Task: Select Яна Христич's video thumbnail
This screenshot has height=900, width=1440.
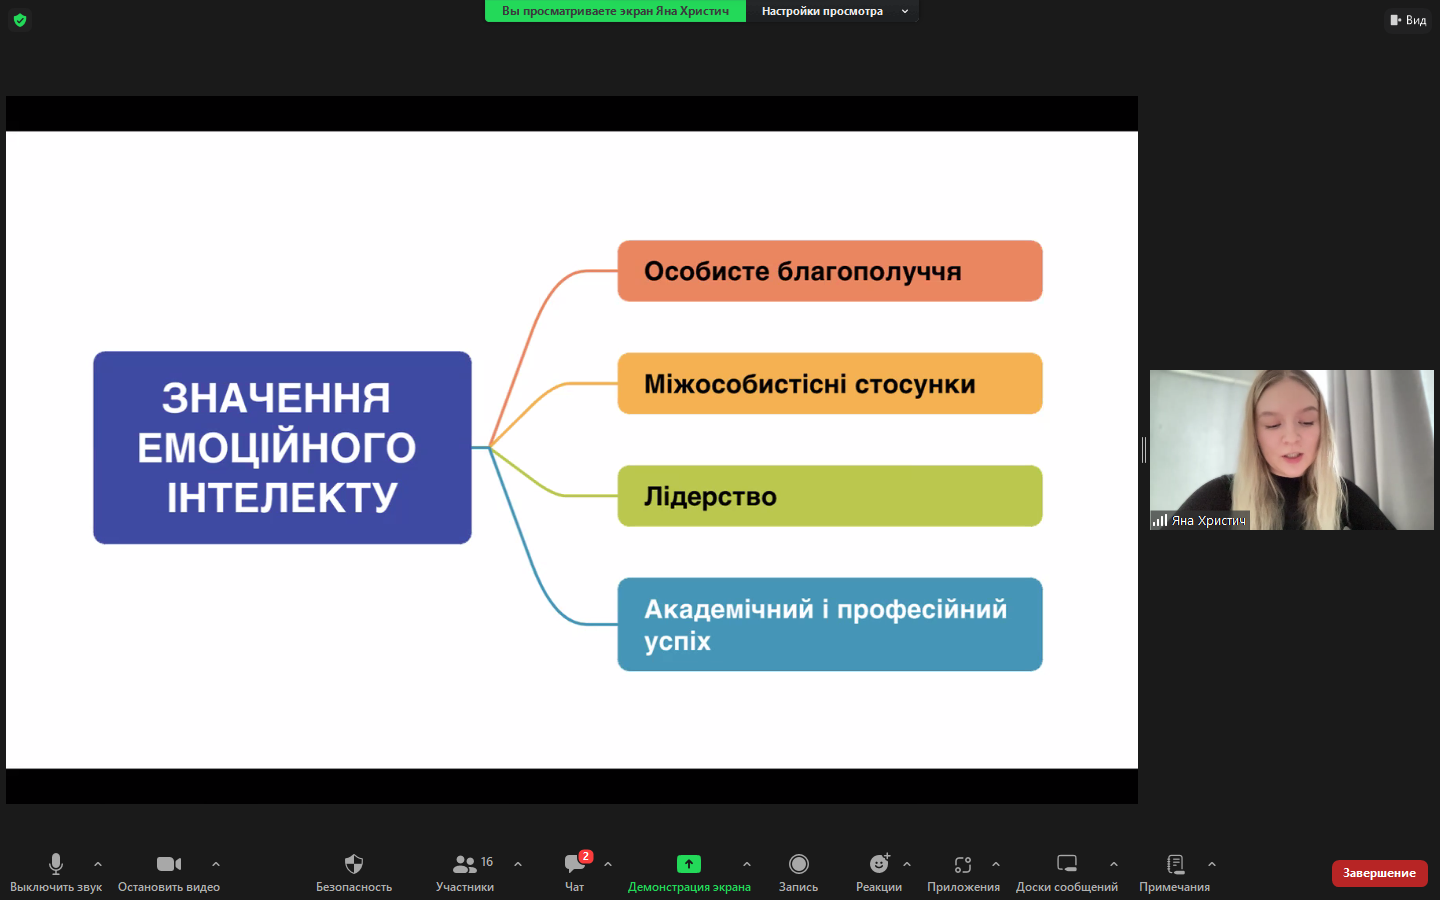Action: coord(1292,450)
